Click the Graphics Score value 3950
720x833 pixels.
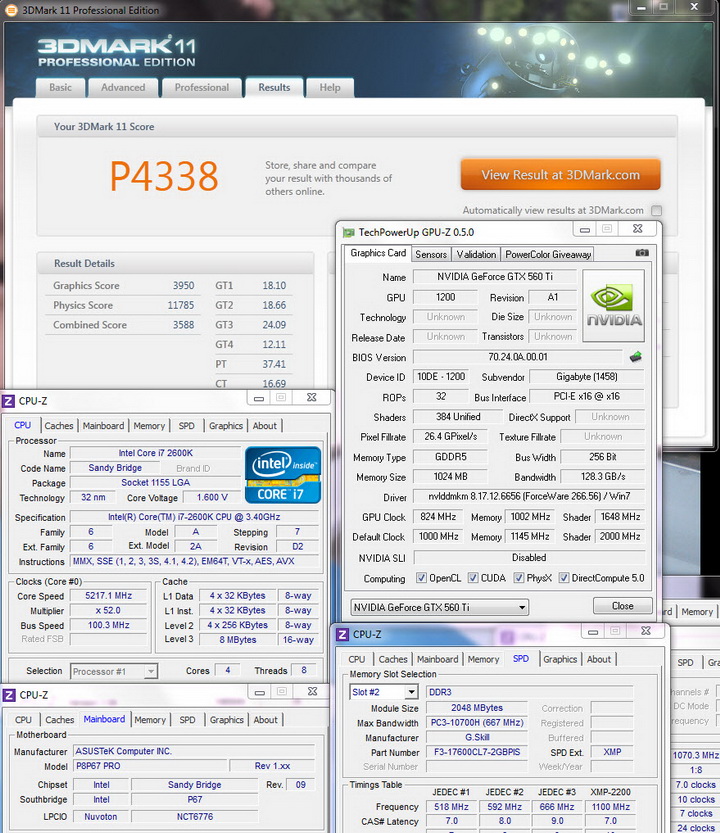[183, 285]
